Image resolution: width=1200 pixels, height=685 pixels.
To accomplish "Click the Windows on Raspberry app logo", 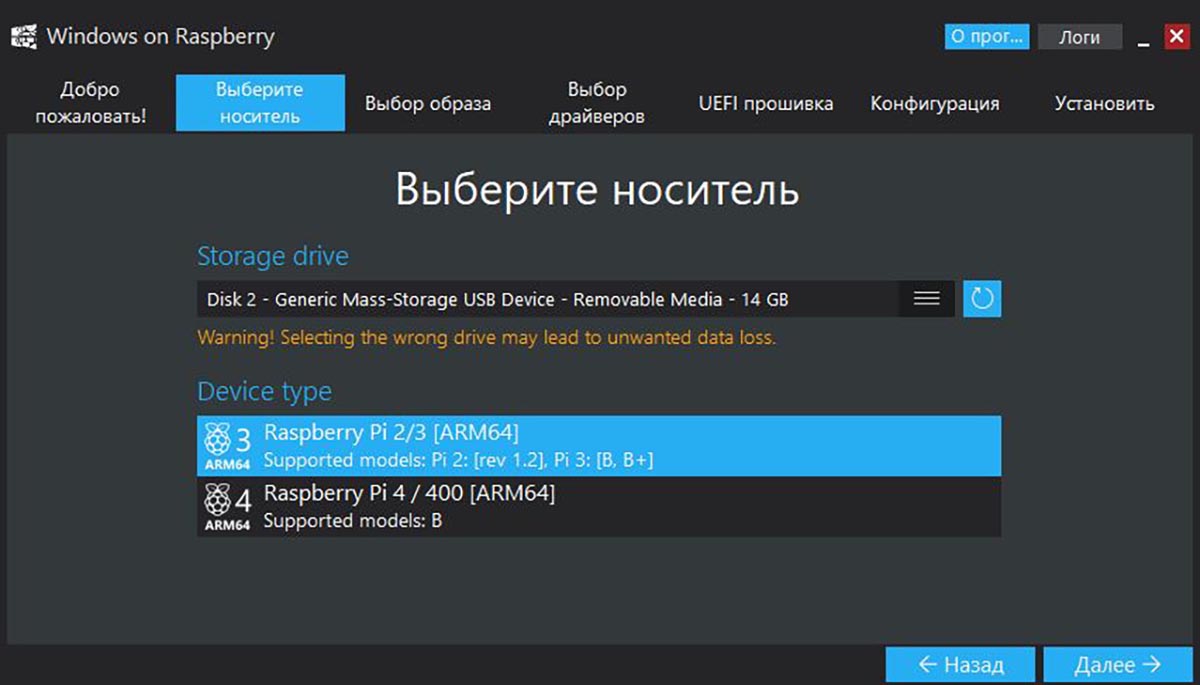I will coord(23,37).
